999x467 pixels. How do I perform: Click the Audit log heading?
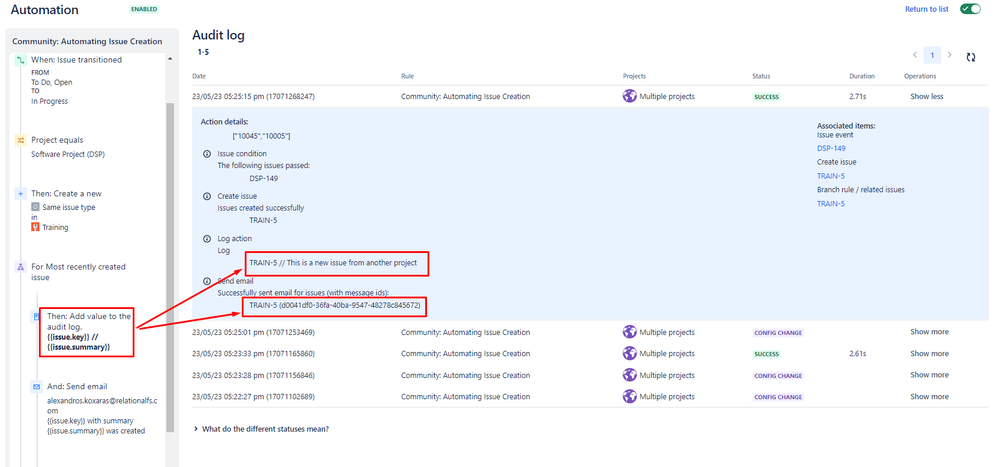219,35
